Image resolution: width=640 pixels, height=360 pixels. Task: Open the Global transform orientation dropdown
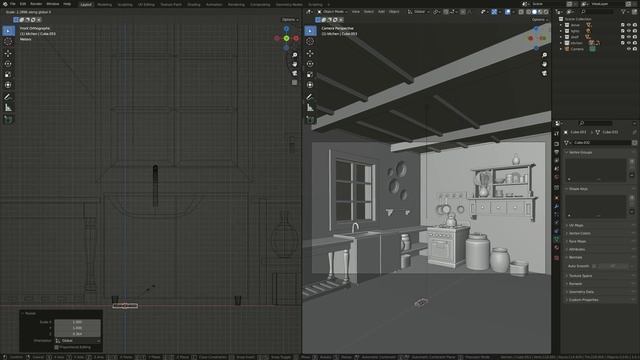[x=418, y=12]
